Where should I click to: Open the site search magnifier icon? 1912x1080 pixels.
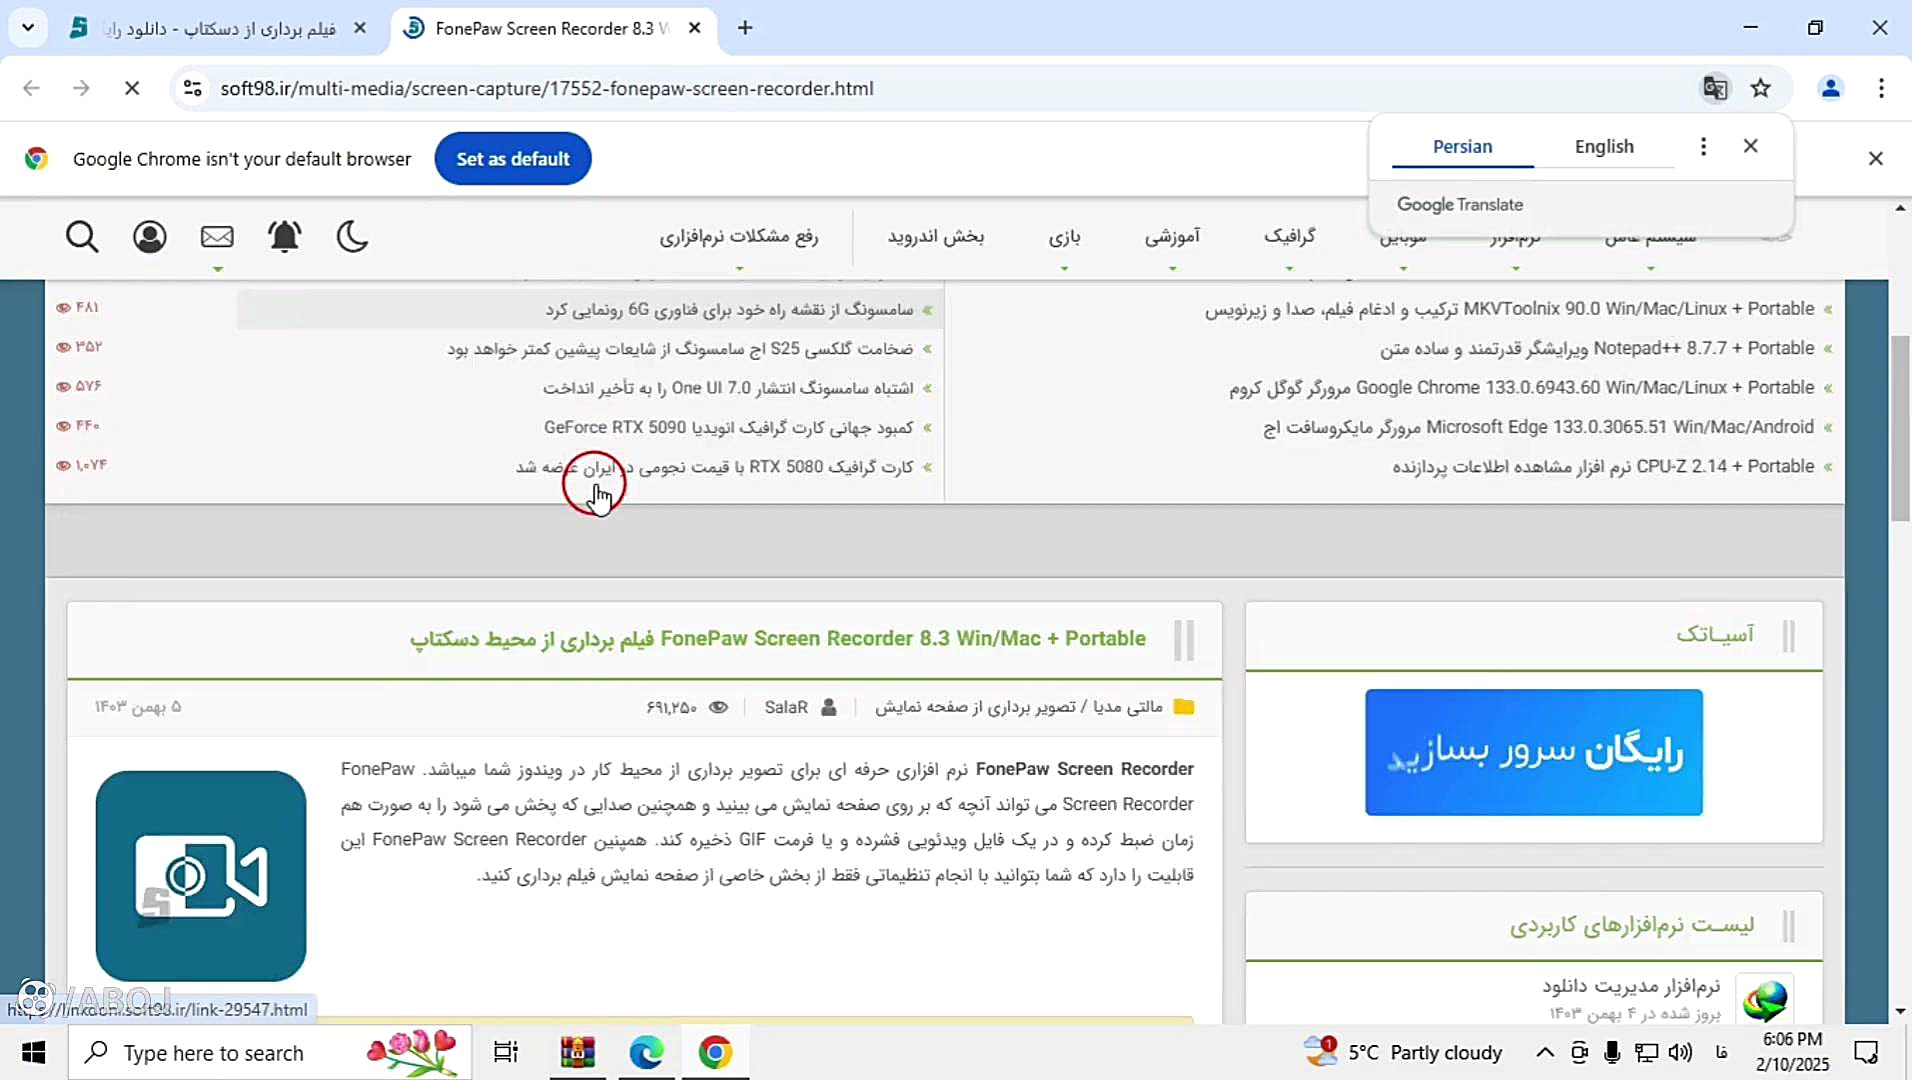tap(82, 237)
